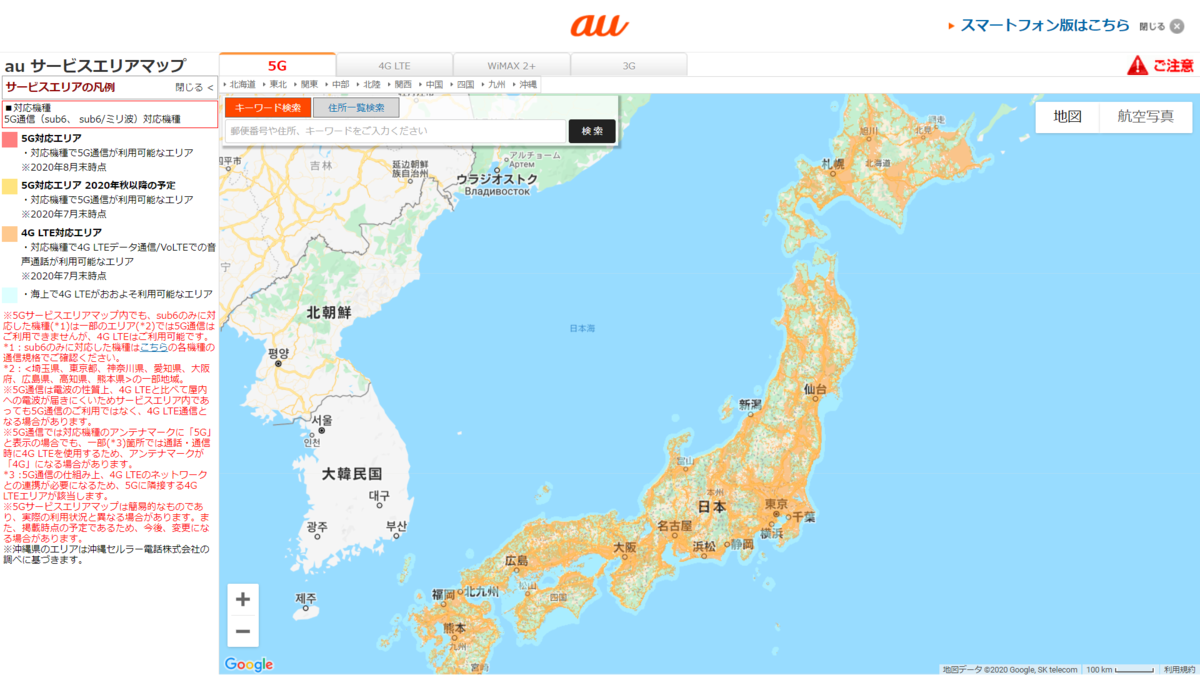Switch to the WiMAX 2+ tab

coord(512,65)
